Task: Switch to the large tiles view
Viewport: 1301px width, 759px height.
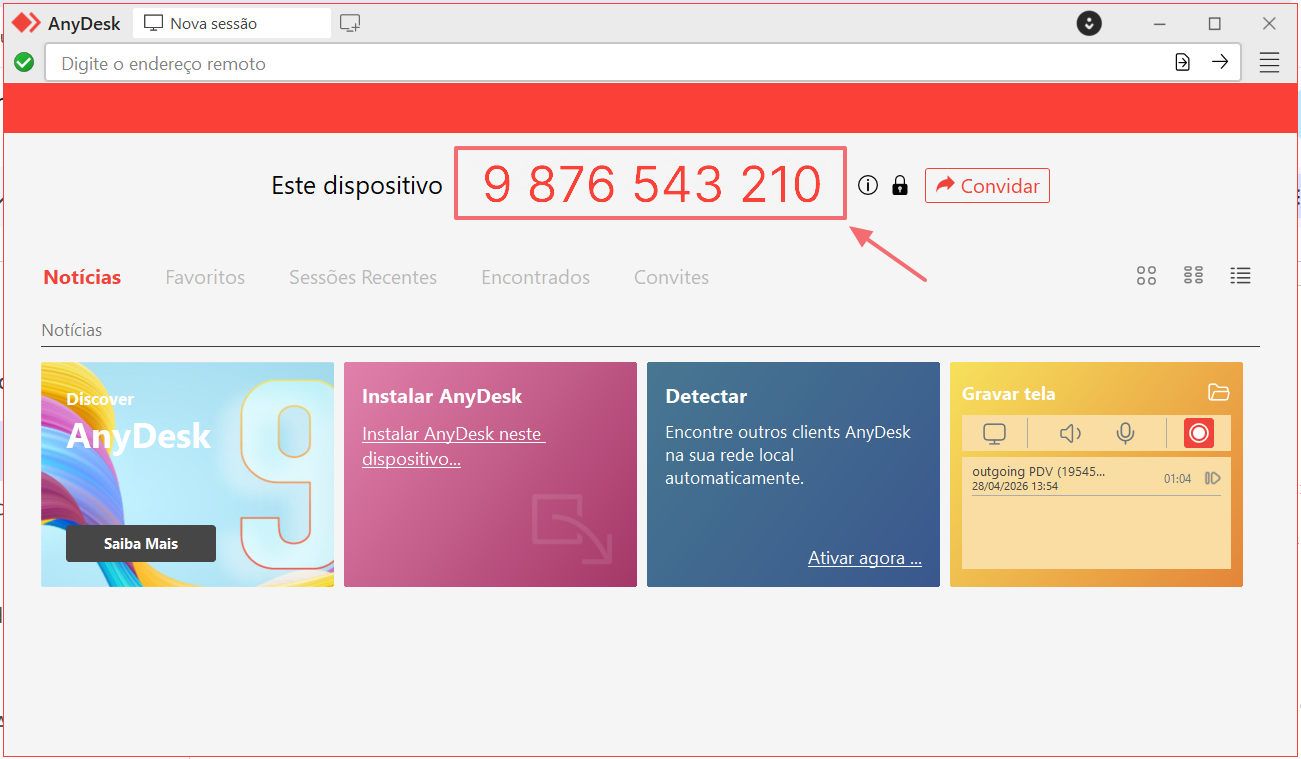Action: (x=1146, y=275)
